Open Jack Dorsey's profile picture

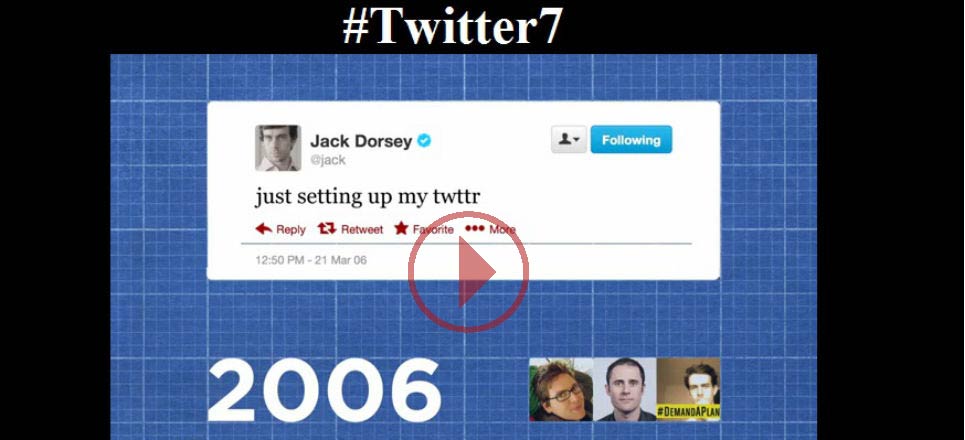[x=278, y=148]
